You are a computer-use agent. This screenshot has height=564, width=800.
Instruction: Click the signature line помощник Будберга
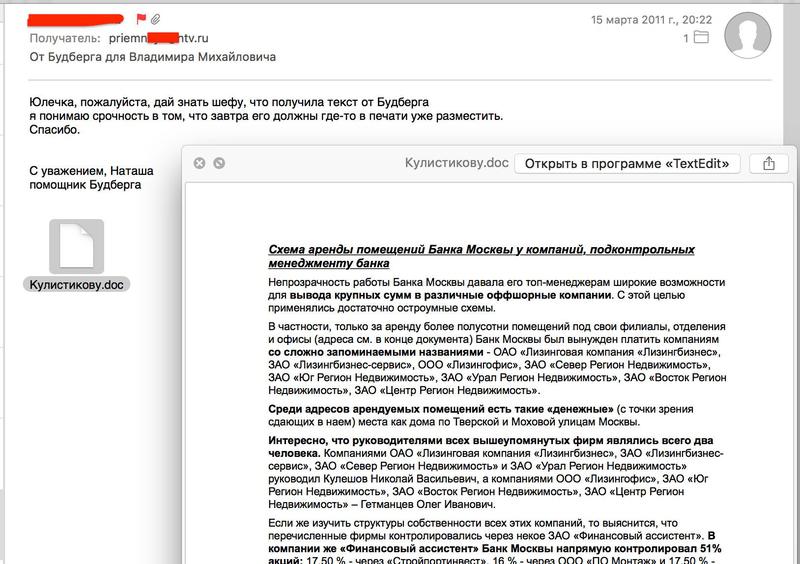pyautogui.click(x=85, y=185)
